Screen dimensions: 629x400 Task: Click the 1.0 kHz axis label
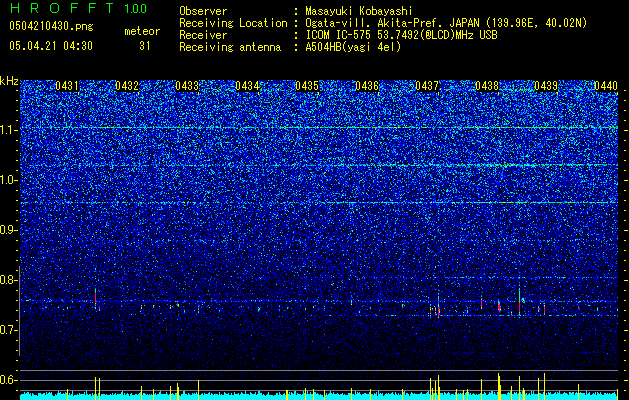7,180
